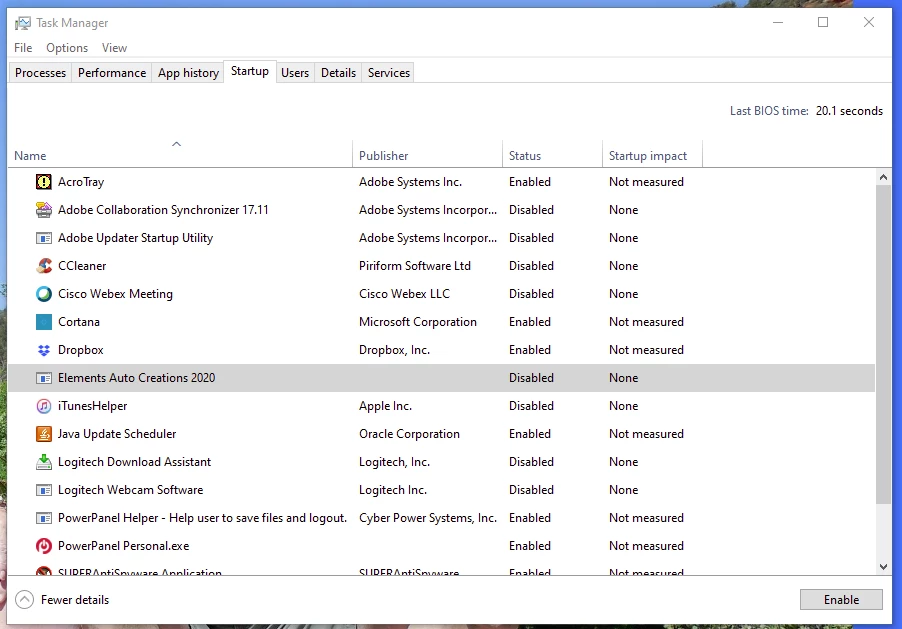Click the Enable button
902x629 pixels.
(841, 600)
